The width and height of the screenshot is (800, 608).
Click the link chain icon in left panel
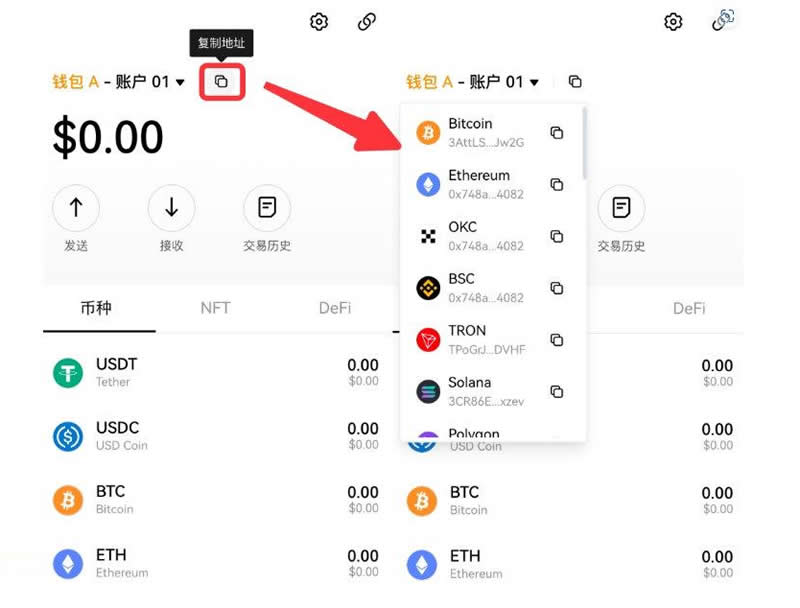tap(367, 22)
